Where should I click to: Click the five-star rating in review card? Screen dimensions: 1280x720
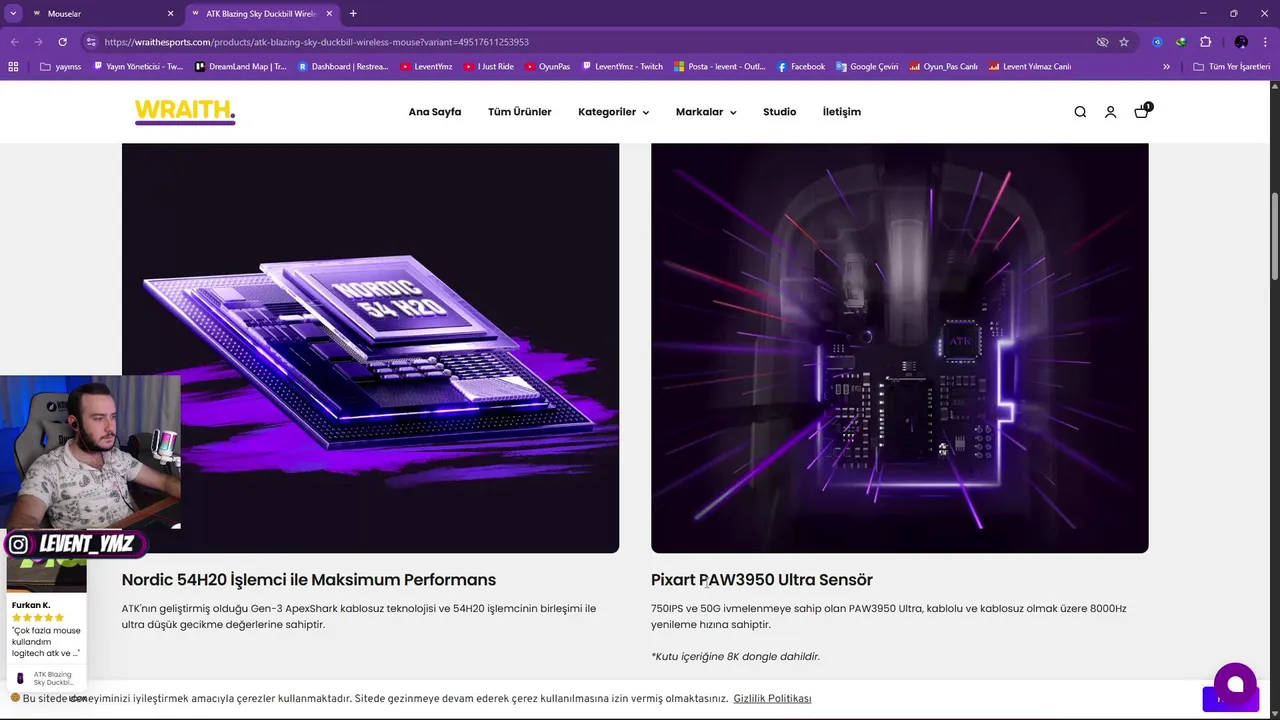click(38, 618)
